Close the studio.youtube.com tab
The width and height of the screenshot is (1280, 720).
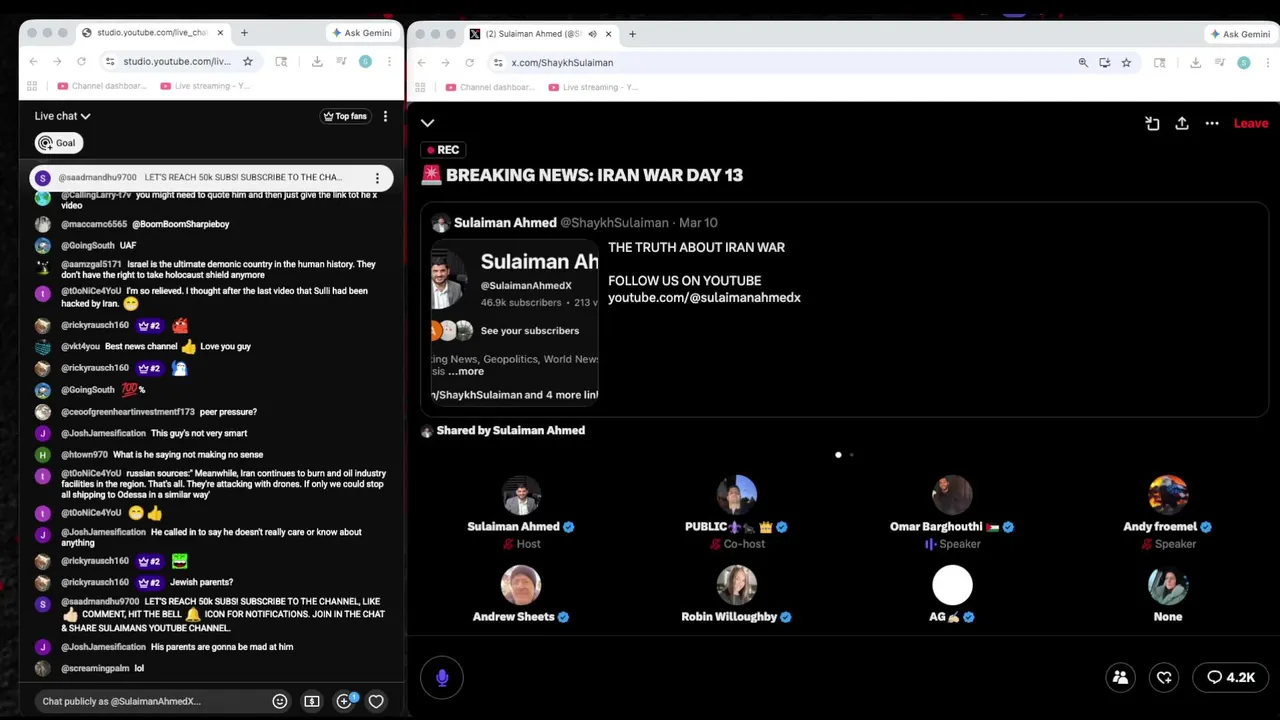pos(221,33)
